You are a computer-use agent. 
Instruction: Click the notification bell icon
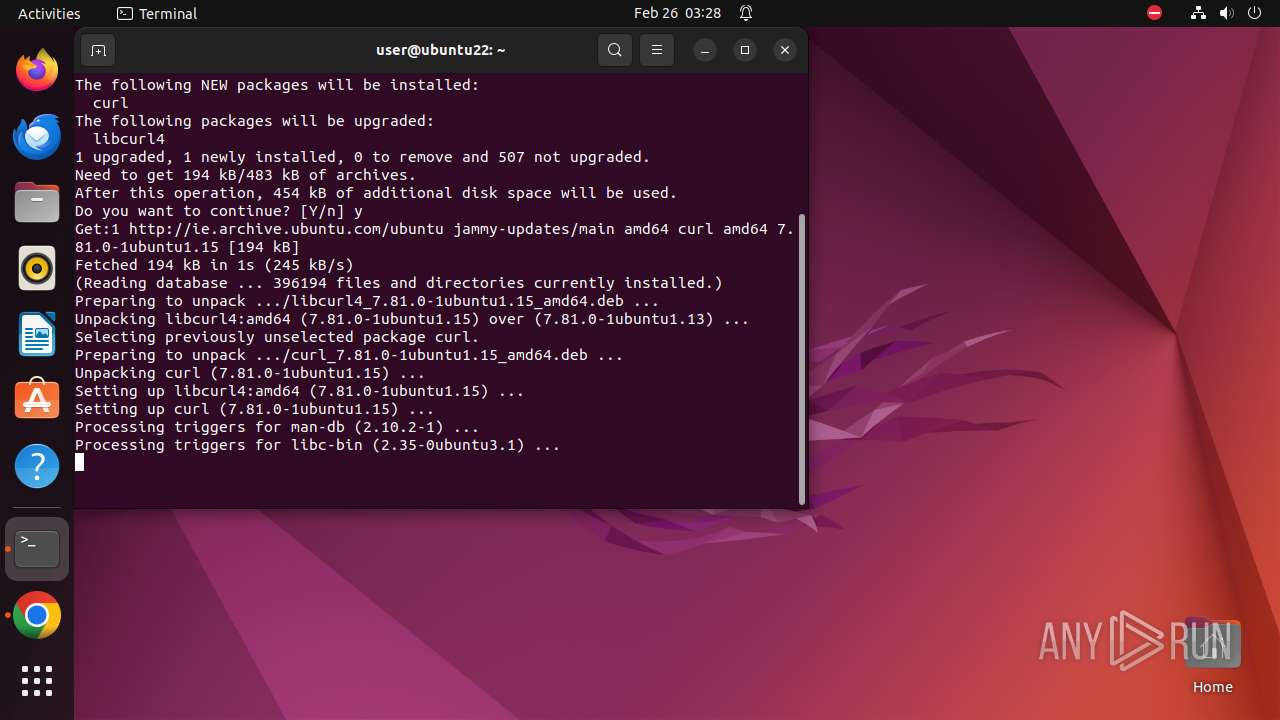(x=746, y=13)
